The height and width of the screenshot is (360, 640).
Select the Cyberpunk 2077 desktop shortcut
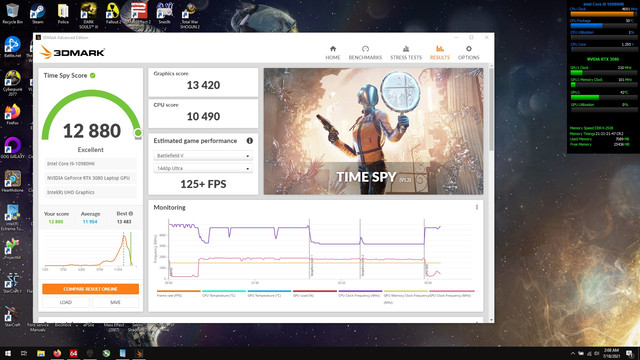point(13,83)
